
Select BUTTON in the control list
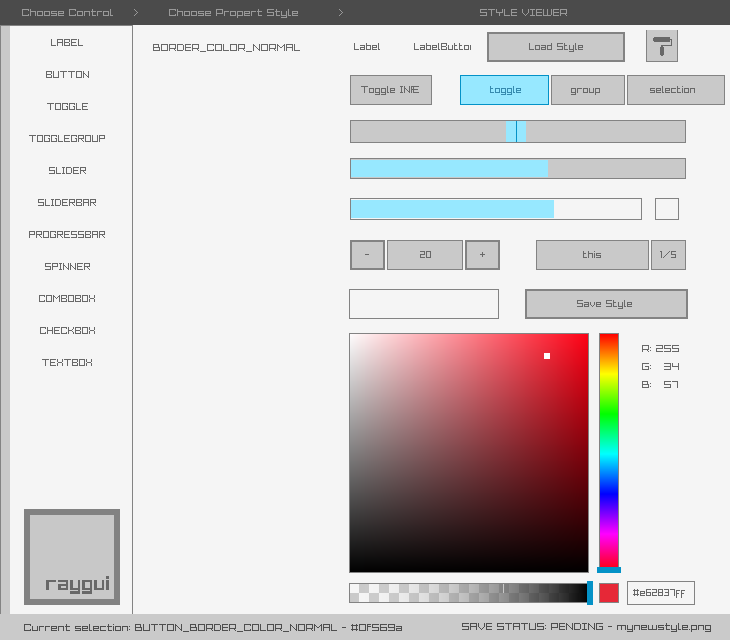(67, 75)
